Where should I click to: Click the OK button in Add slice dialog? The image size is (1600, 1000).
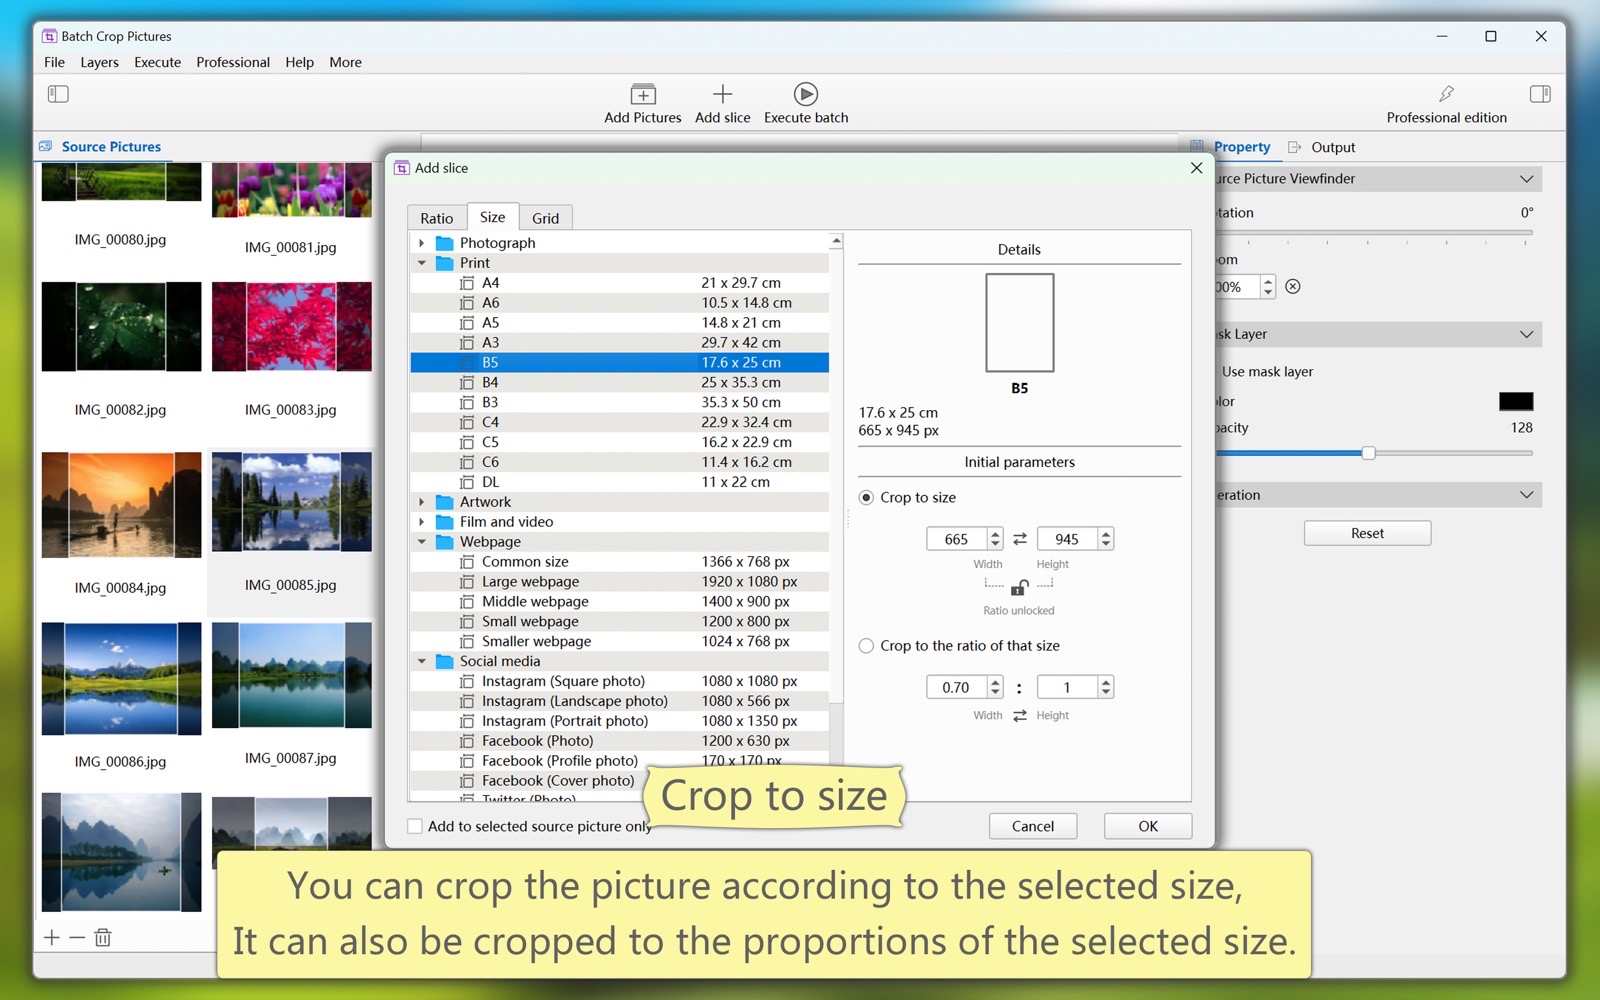[x=1147, y=826]
